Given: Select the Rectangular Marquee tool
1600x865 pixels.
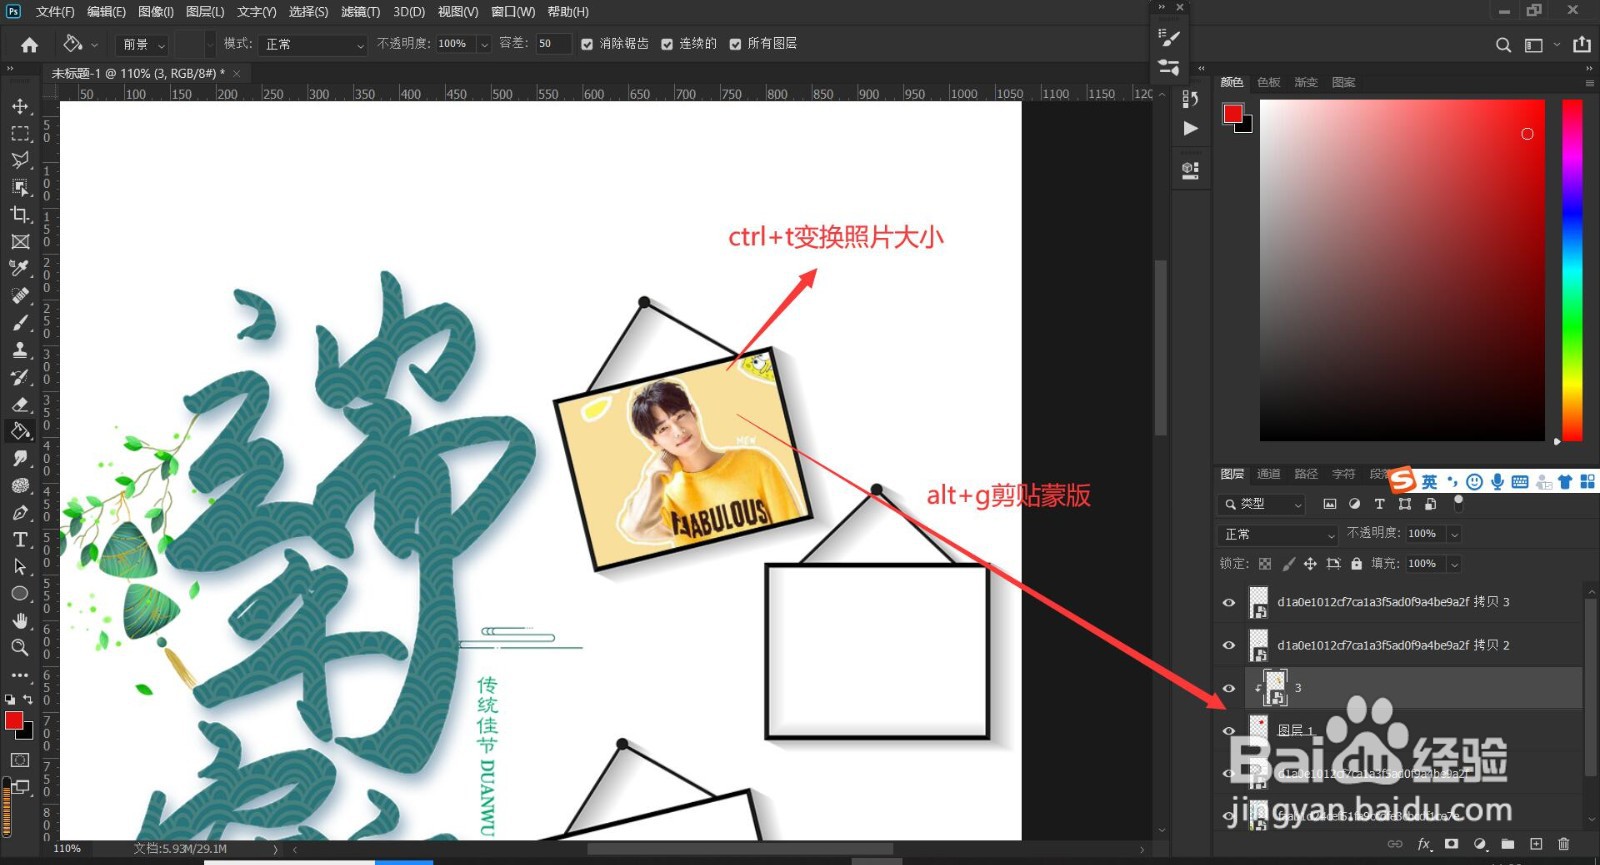Looking at the screenshot, I should point(20,133).
